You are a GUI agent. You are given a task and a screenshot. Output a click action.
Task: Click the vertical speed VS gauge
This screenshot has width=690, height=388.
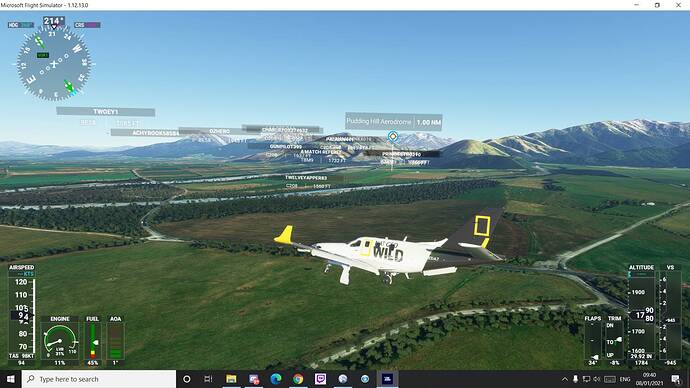(x=670, y=315)
